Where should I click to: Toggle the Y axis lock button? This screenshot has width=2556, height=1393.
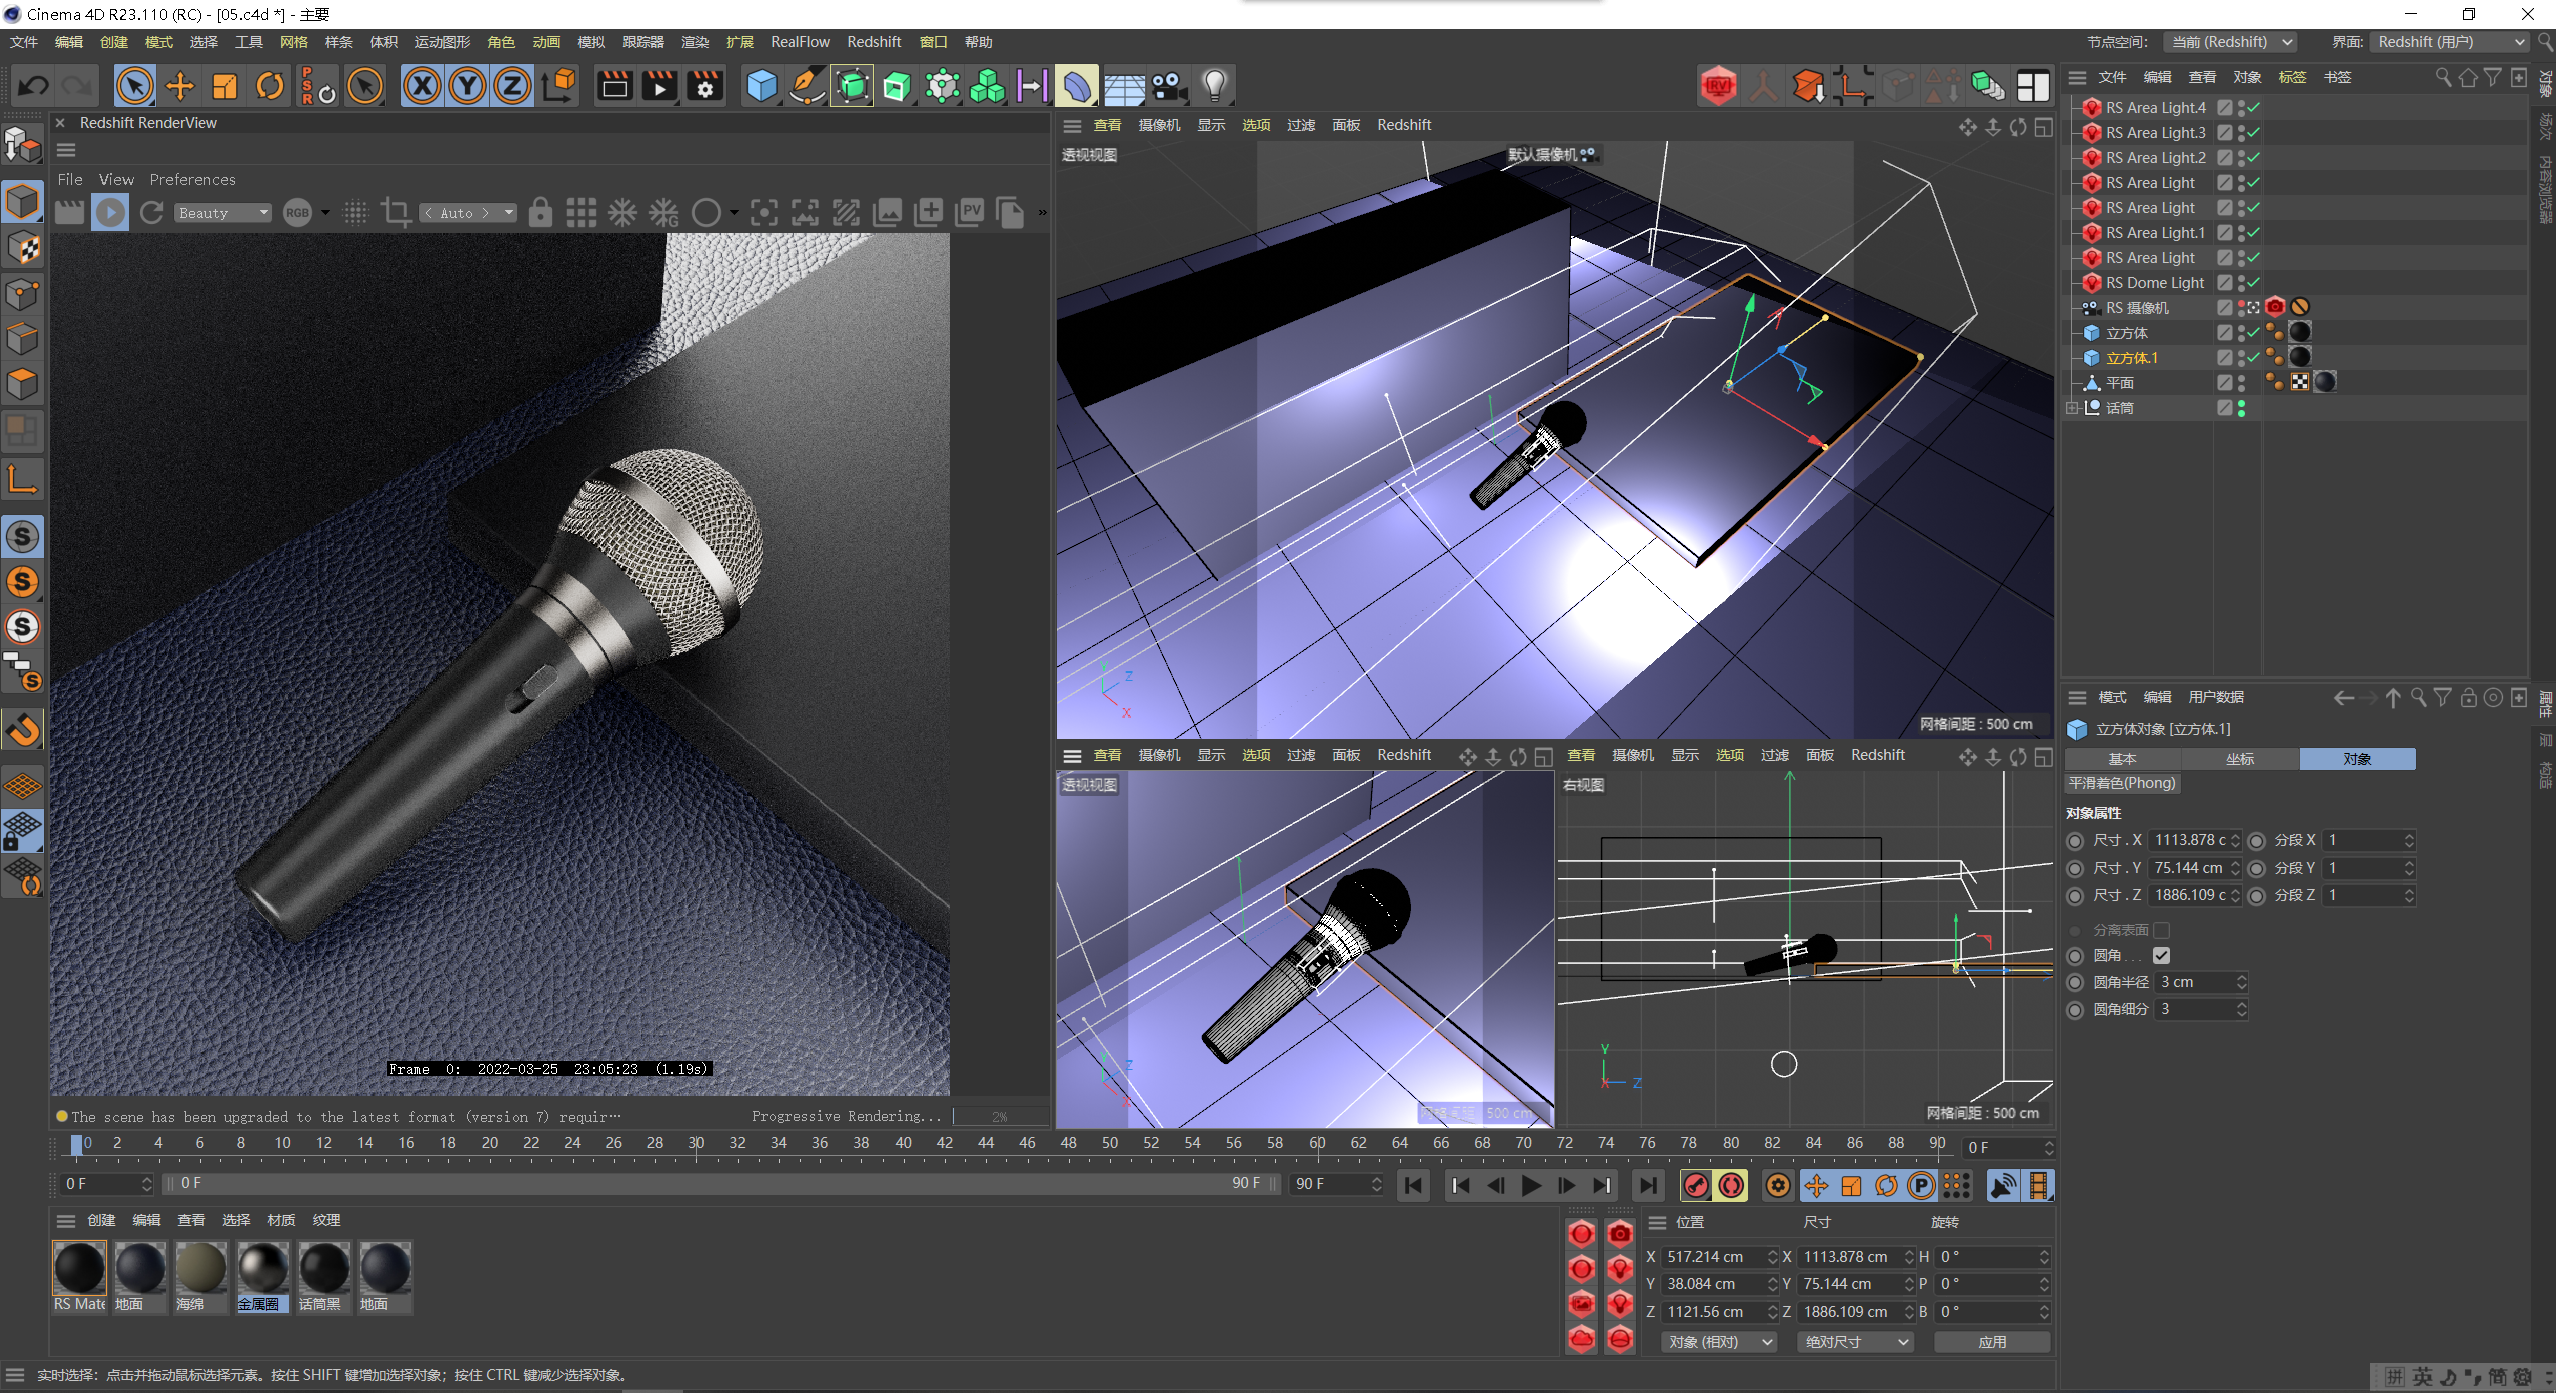[x=466, y=85]
